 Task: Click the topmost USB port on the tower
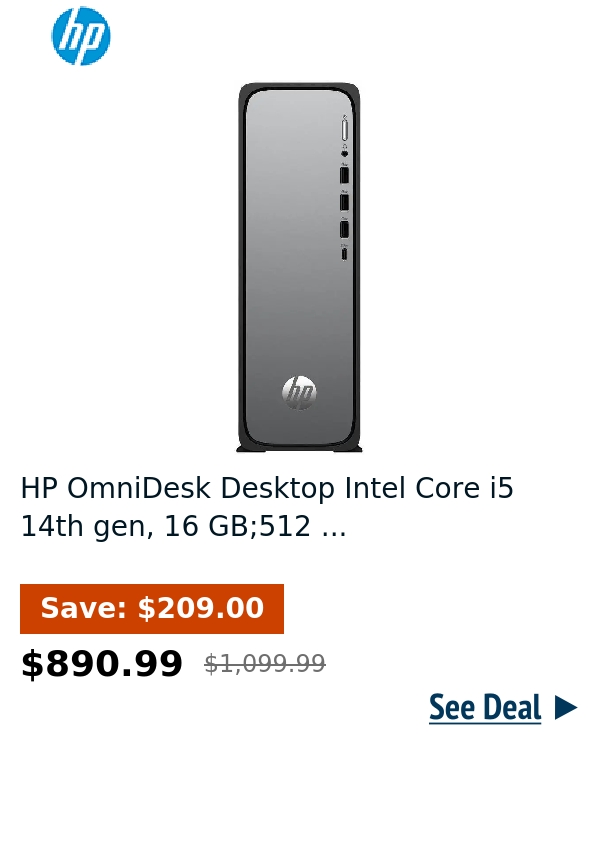[344, 175]
